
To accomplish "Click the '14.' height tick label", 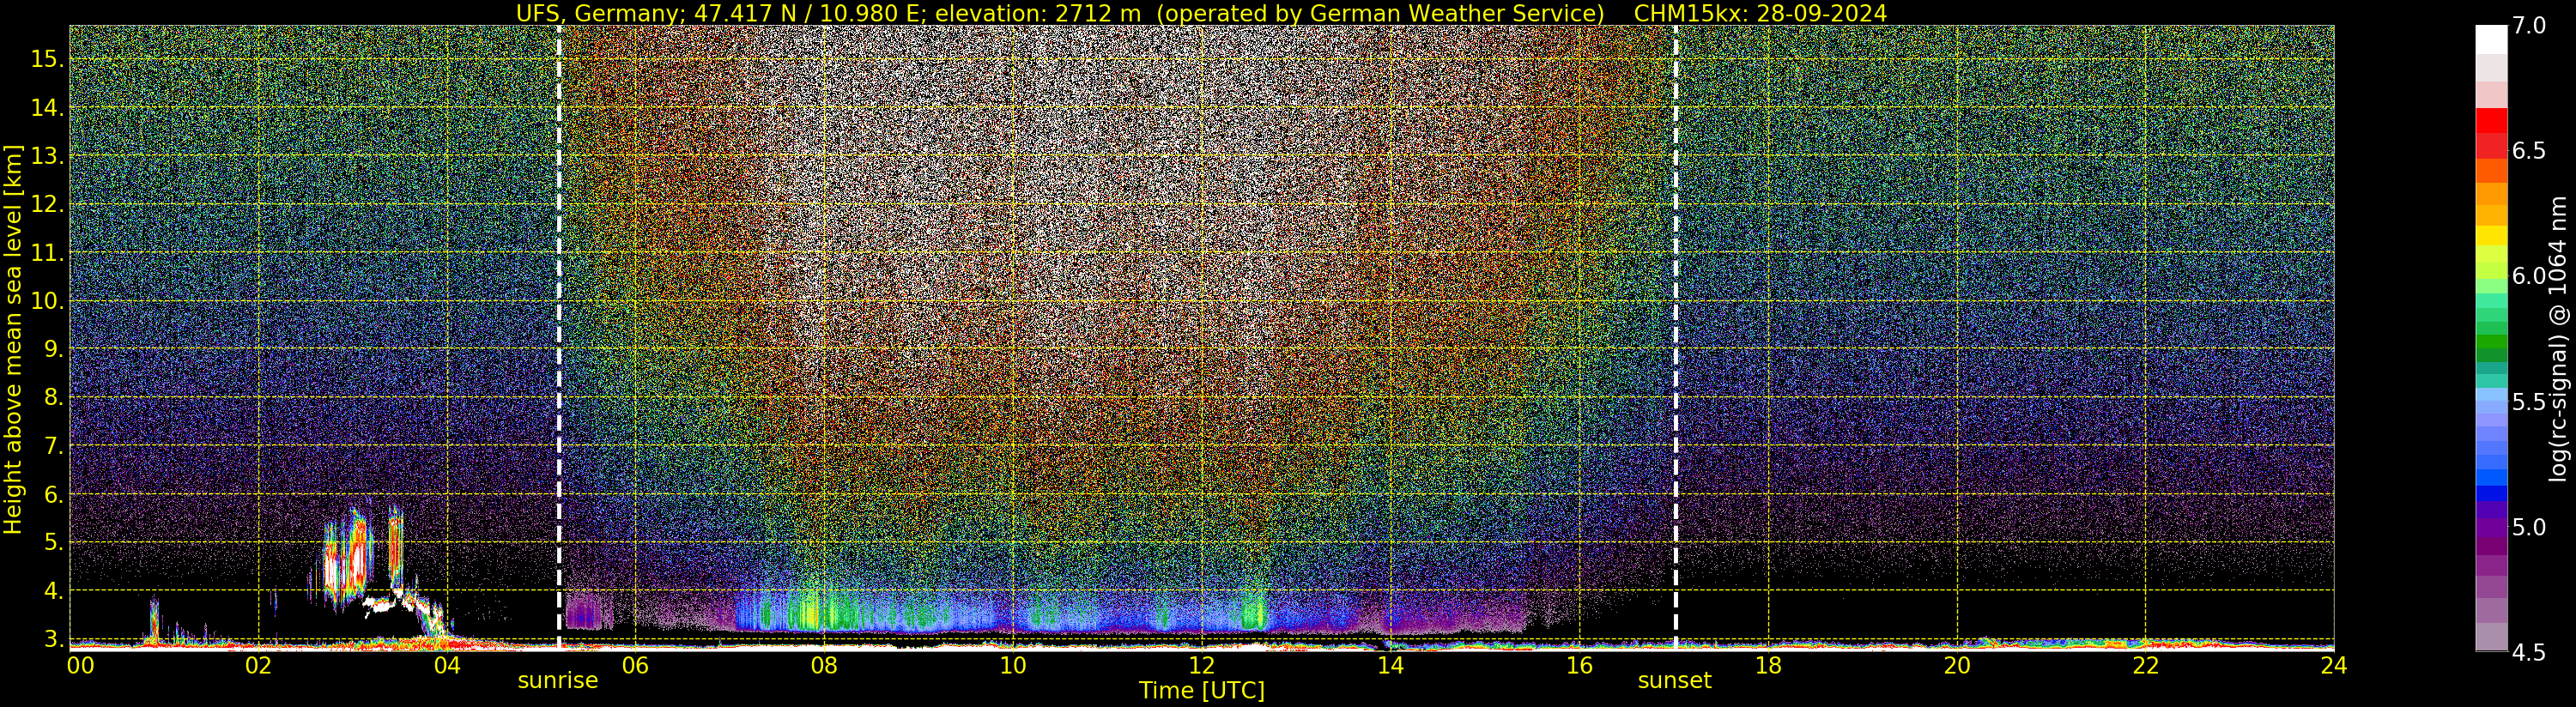I will (47, 107).
